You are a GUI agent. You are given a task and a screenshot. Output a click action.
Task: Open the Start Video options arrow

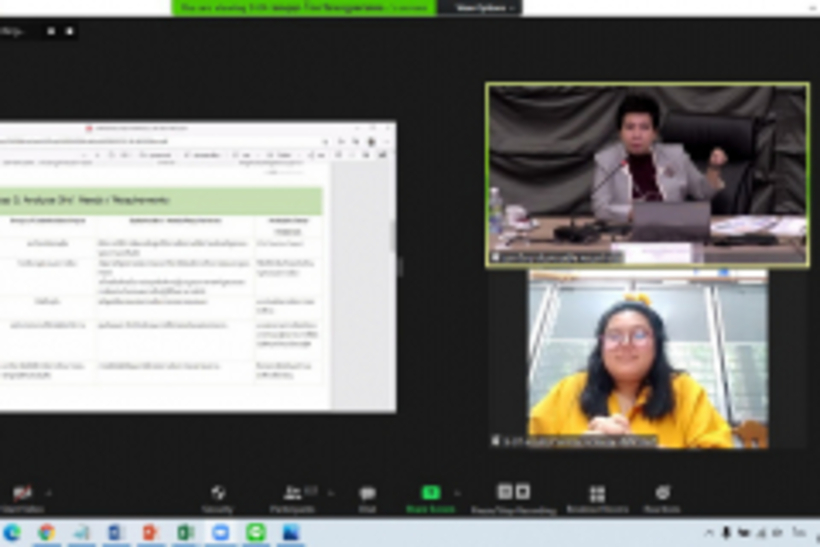pos(49,493)
